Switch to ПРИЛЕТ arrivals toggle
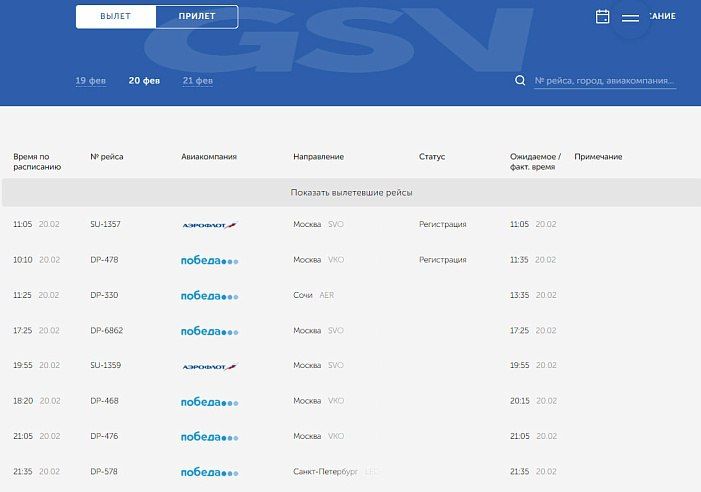 [x=197, y=17]
